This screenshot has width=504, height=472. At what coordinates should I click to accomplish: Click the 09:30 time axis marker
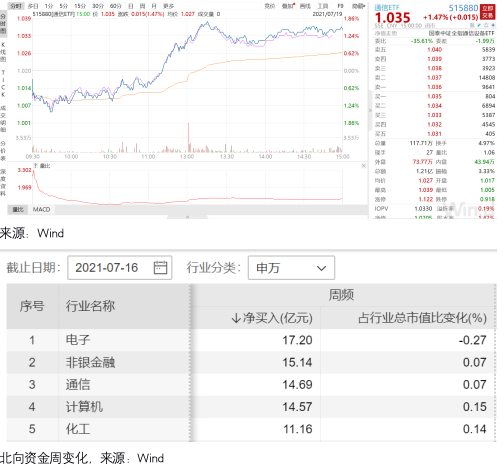pos(33,157)
